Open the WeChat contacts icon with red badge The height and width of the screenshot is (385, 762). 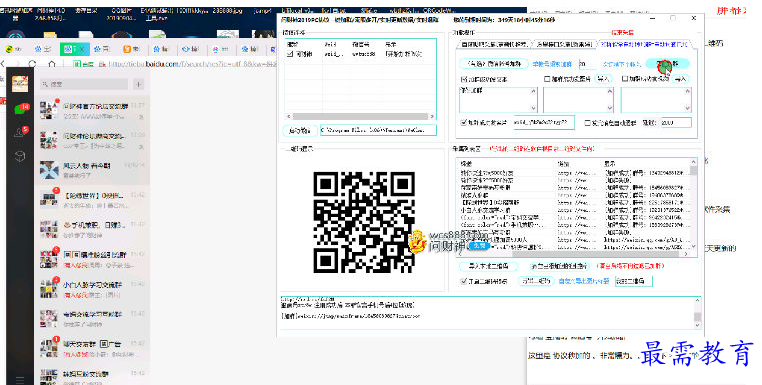(20, 132)
